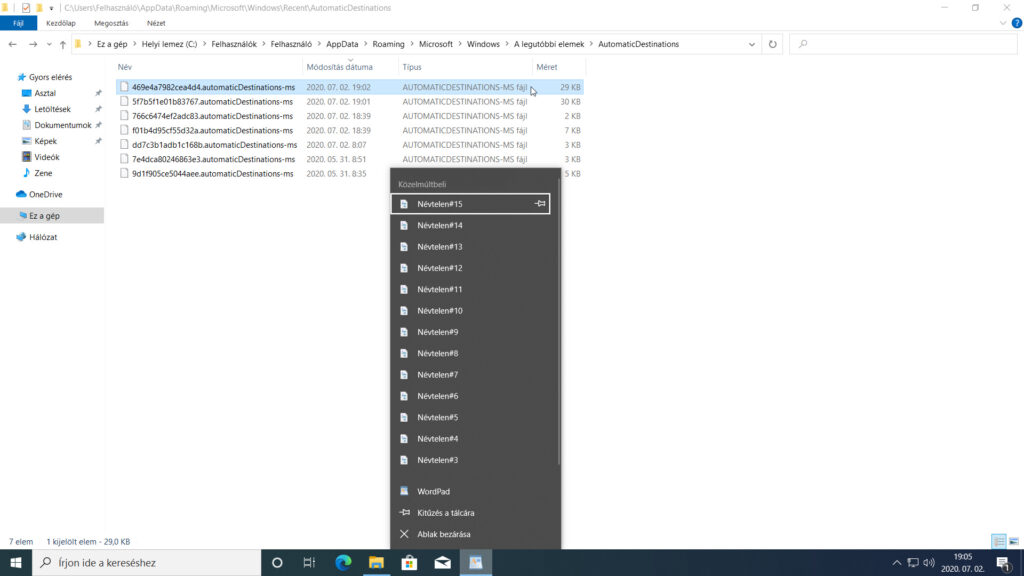This screenshot has height=576, width=1024.
Task: Go back with the left arrow
Action: tap(12, 44)
